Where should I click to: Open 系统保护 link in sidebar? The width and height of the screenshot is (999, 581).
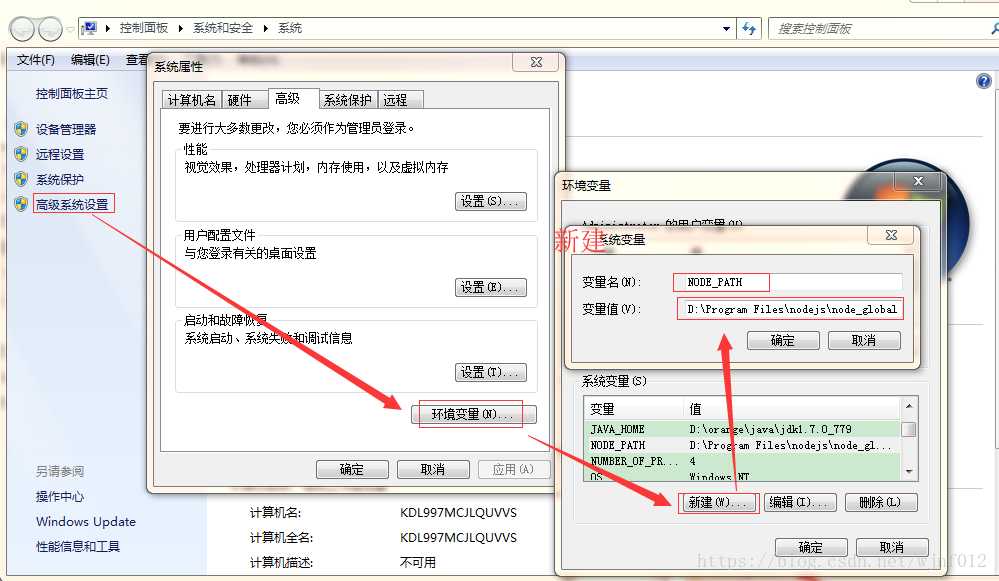(x=60, y=179)
